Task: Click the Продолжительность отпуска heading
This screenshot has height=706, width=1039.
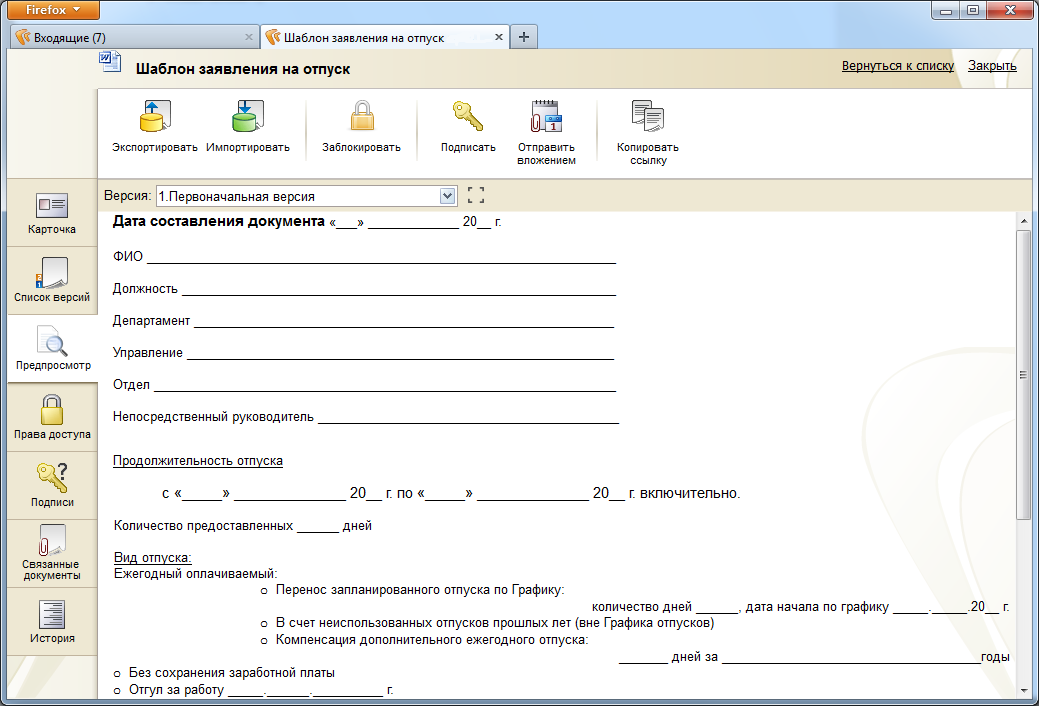Action: tap(197, 461)
